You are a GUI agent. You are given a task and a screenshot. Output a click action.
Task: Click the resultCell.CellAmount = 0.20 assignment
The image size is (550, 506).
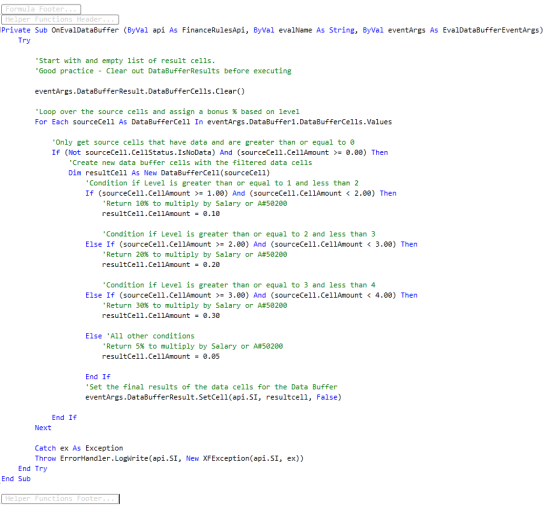[161, 265]
